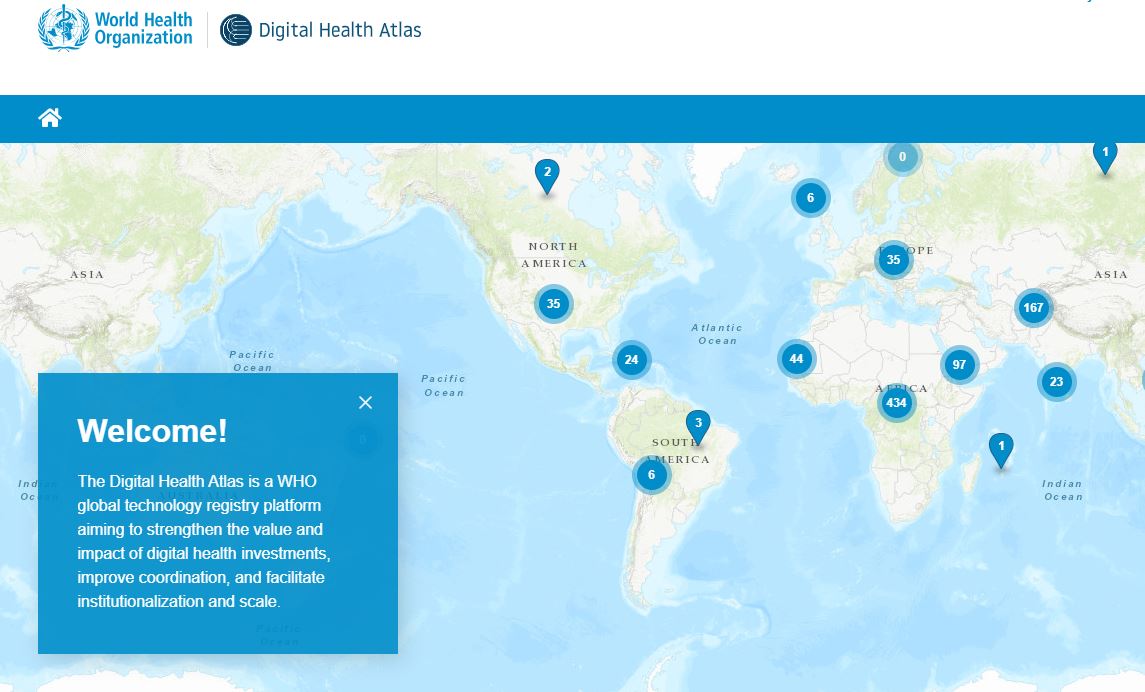Open the cluster marker 0 in Scandinavia
The width and height of the screenshot is (1145, 692).
pos(903,157)
